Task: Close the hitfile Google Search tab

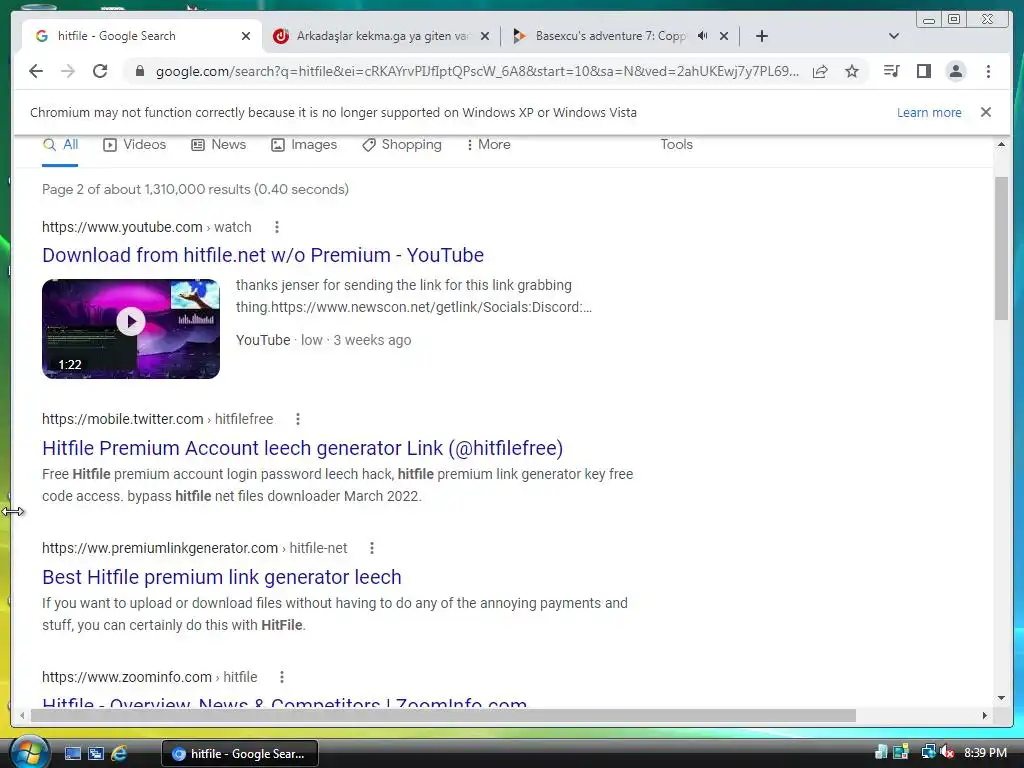Action: click(246, 36)
